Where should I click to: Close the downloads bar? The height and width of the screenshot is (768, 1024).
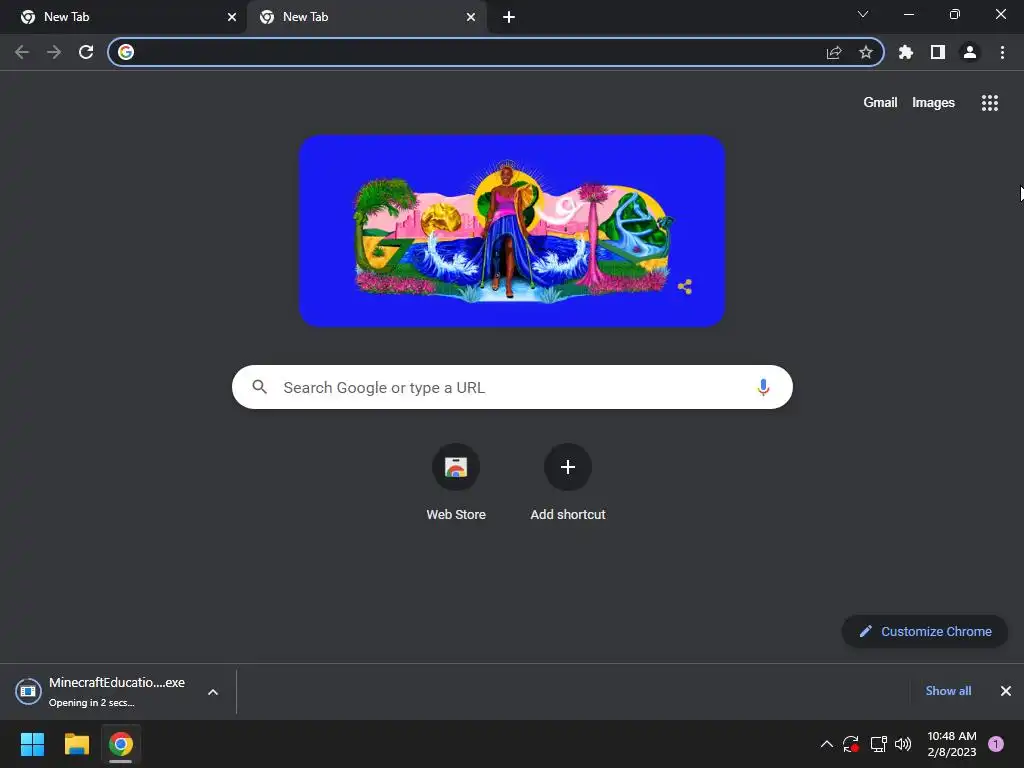pyautogui.click(x=1006, y=691)
